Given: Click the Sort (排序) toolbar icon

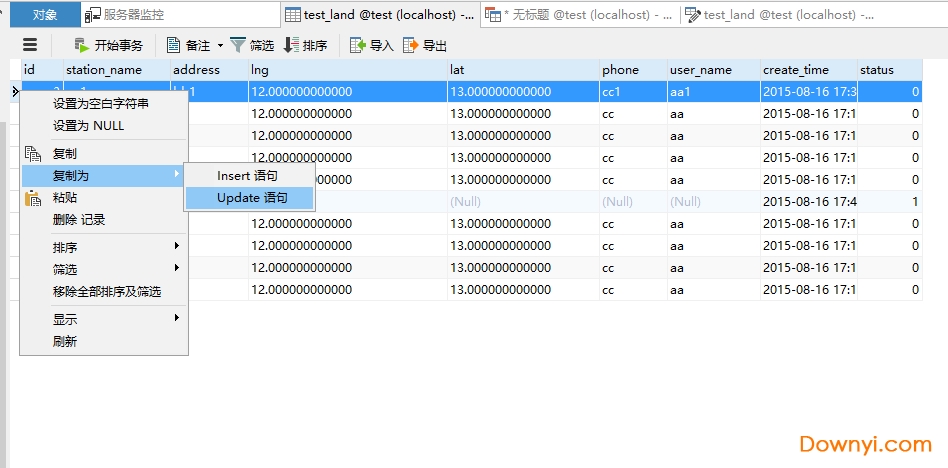Looking at the screenshot, I should [291, 45].
